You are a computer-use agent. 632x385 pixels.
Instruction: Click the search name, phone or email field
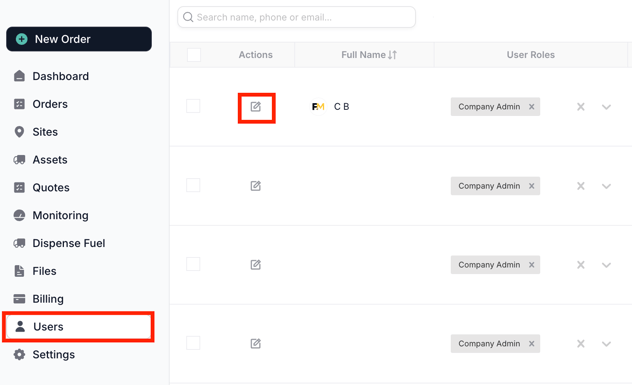[x=296, y=17]
